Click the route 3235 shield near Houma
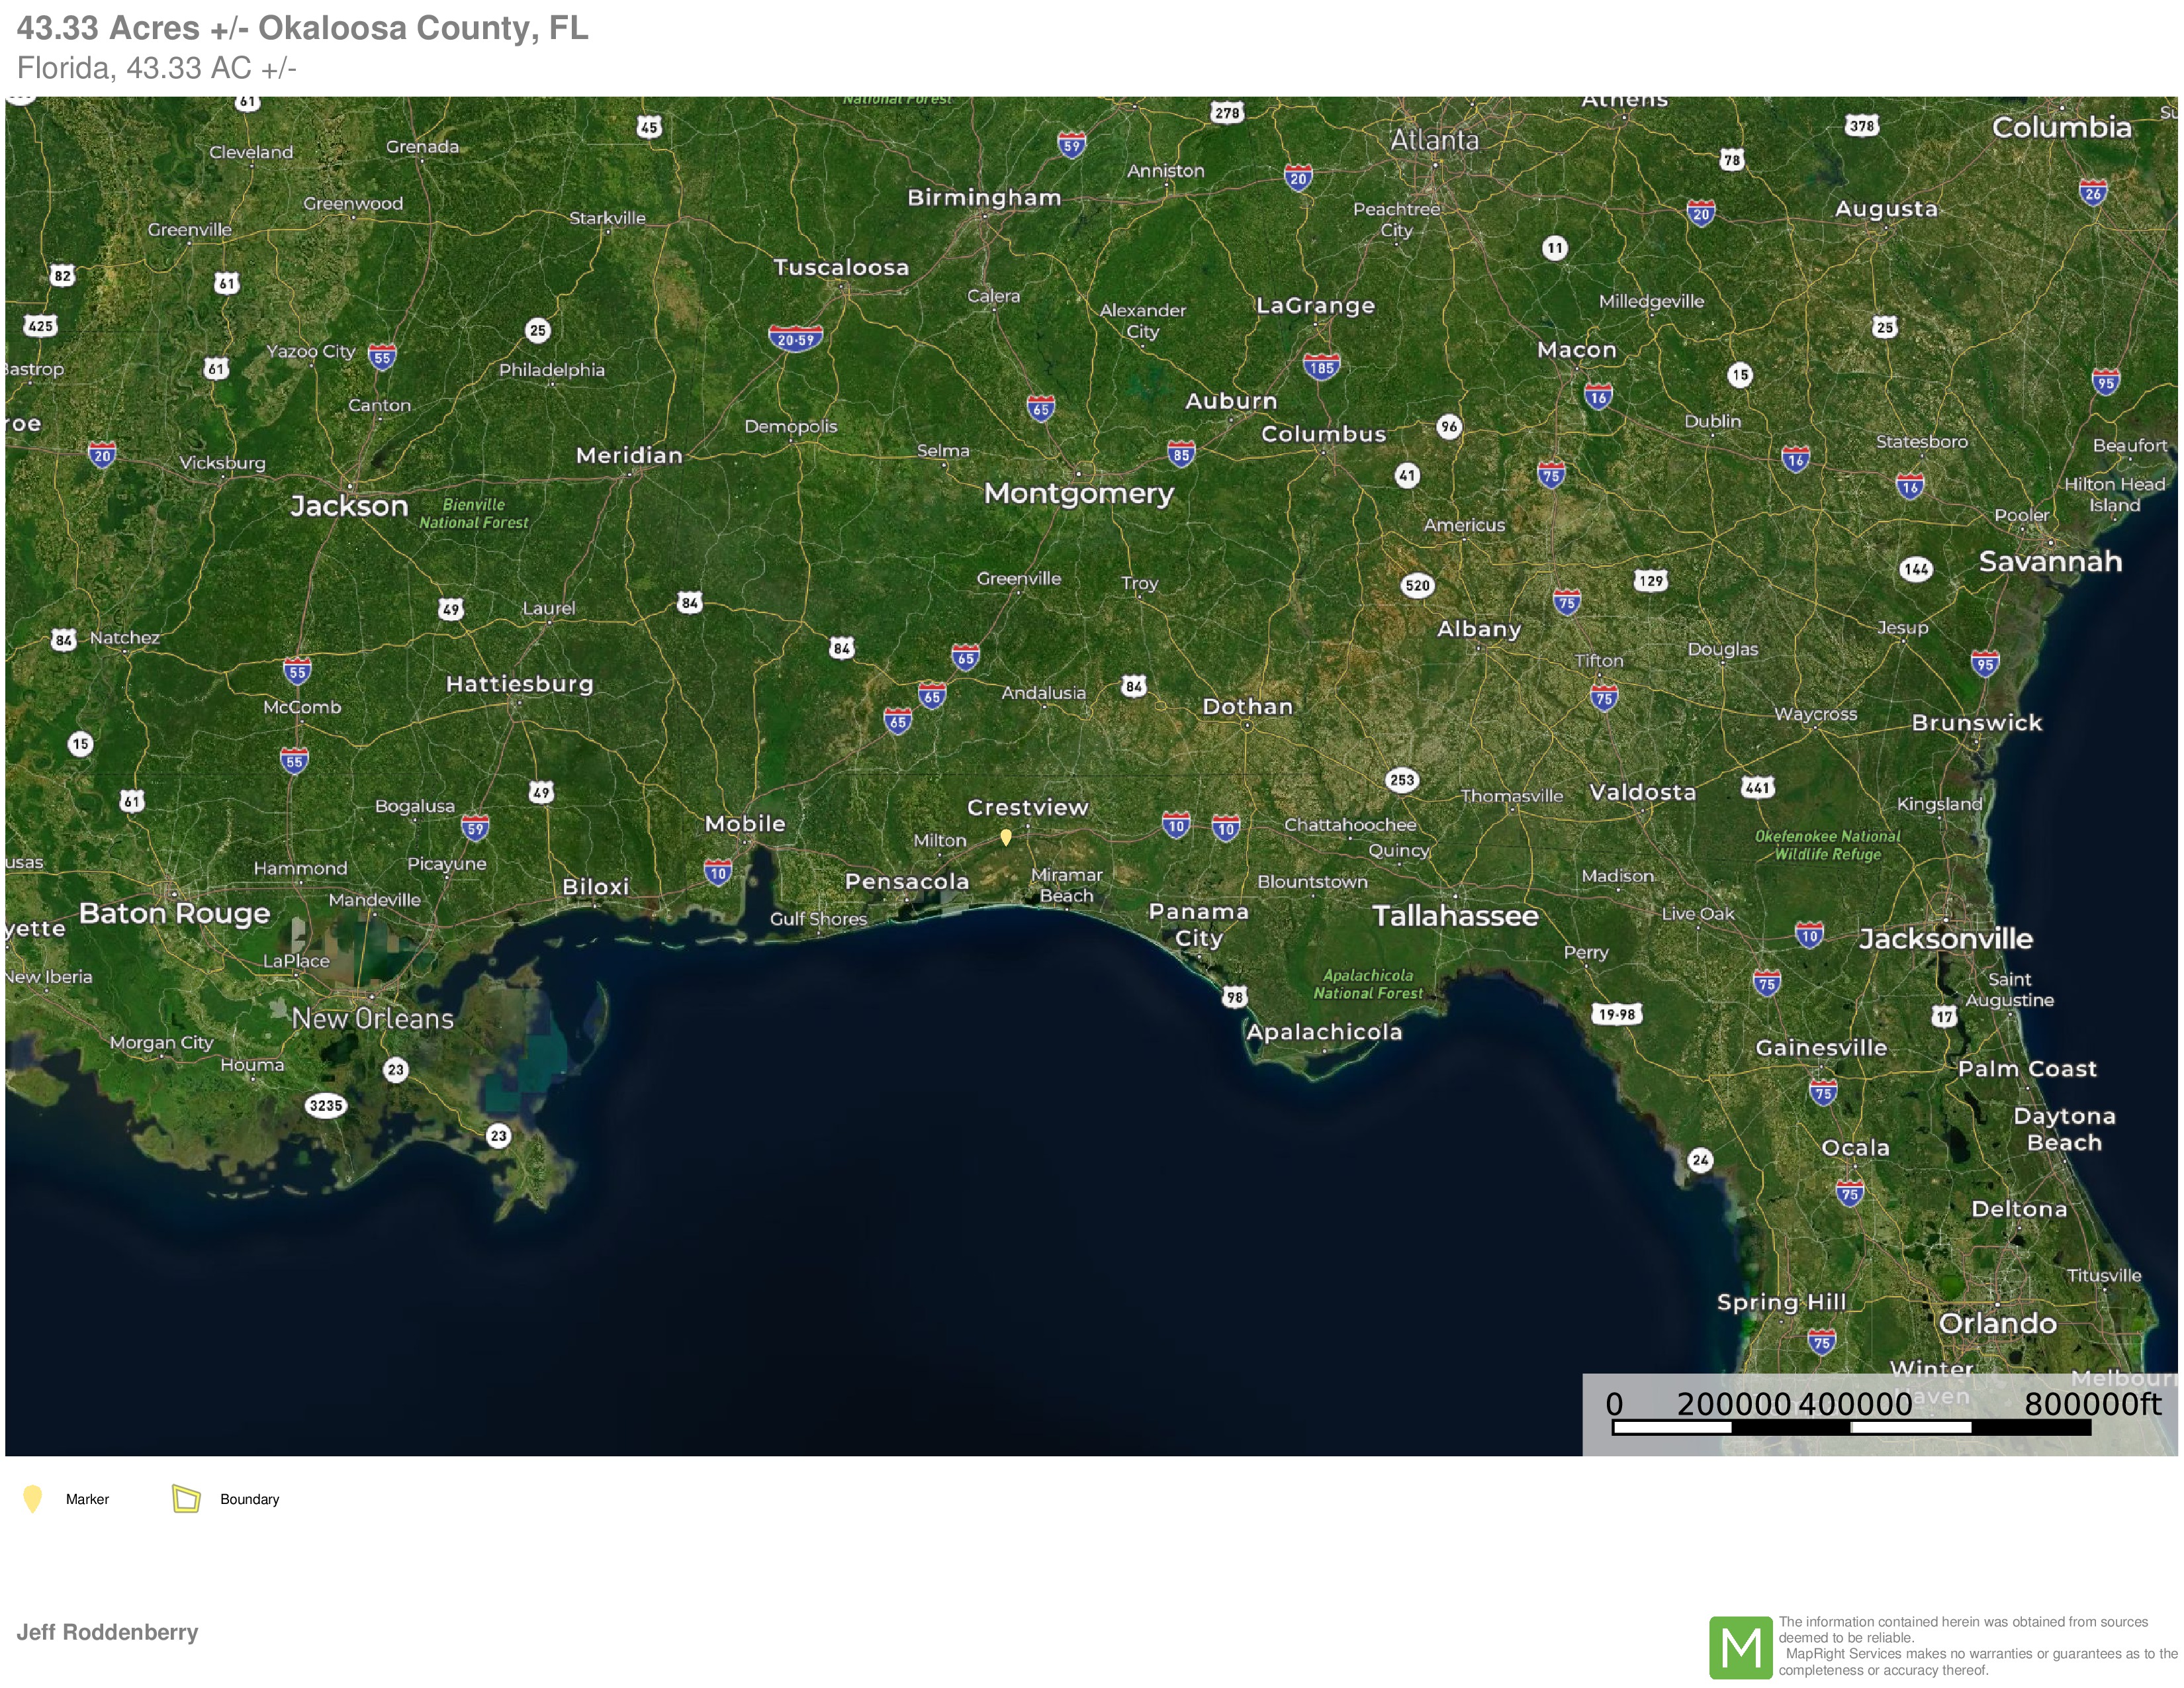 tap(326, 1105)
